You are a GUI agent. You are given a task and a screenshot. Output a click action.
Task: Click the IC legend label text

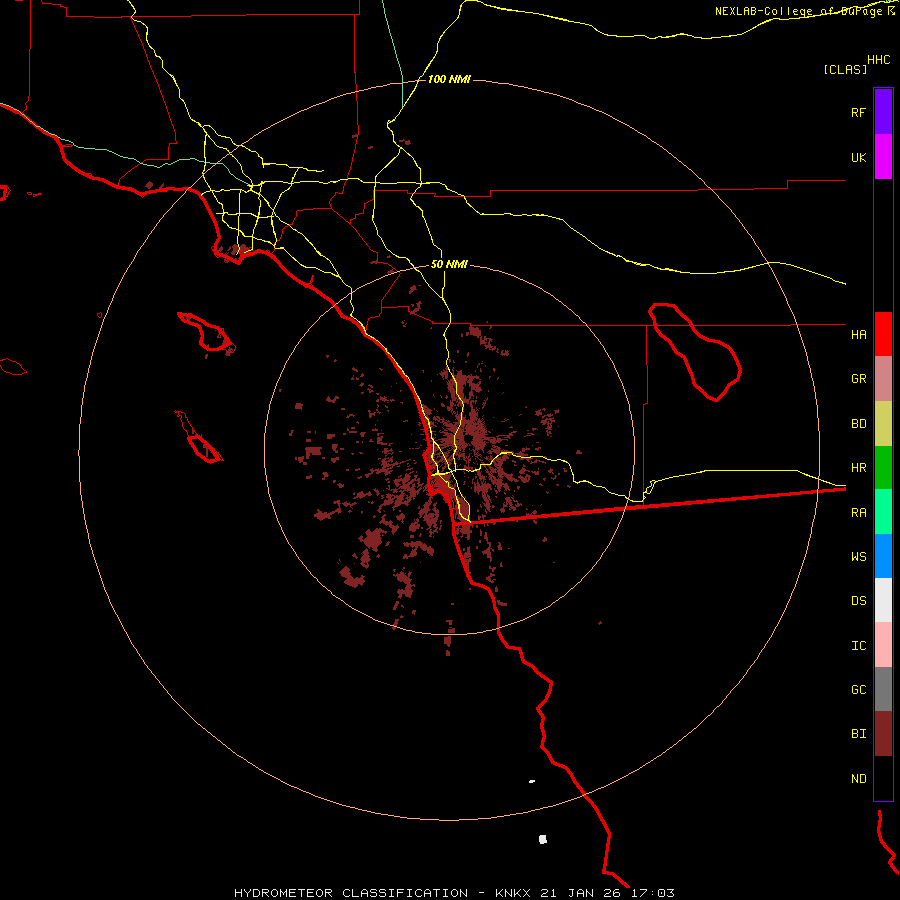tap(858, 646)
